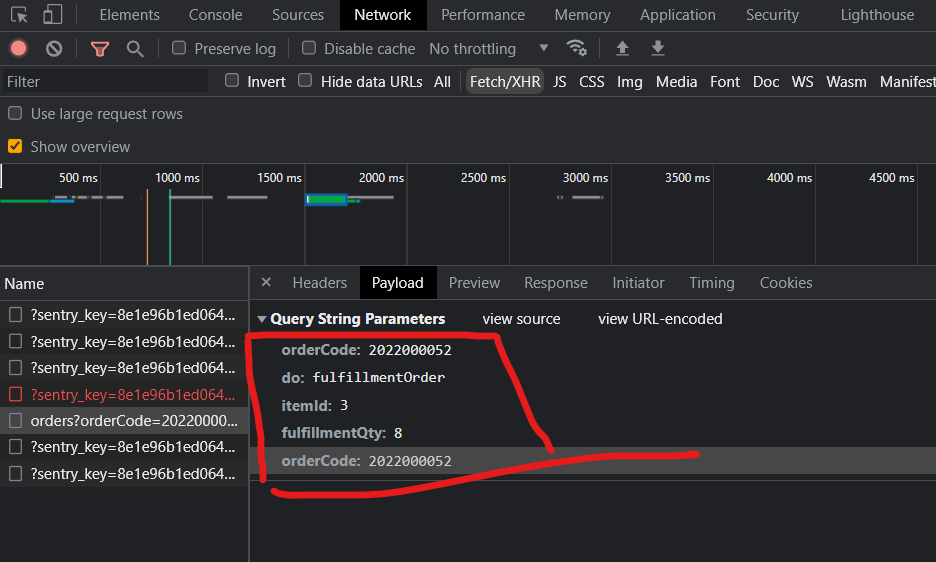Import HAR file with upload arrow
This screenshot has height=562, width=936.
[622, 48]
